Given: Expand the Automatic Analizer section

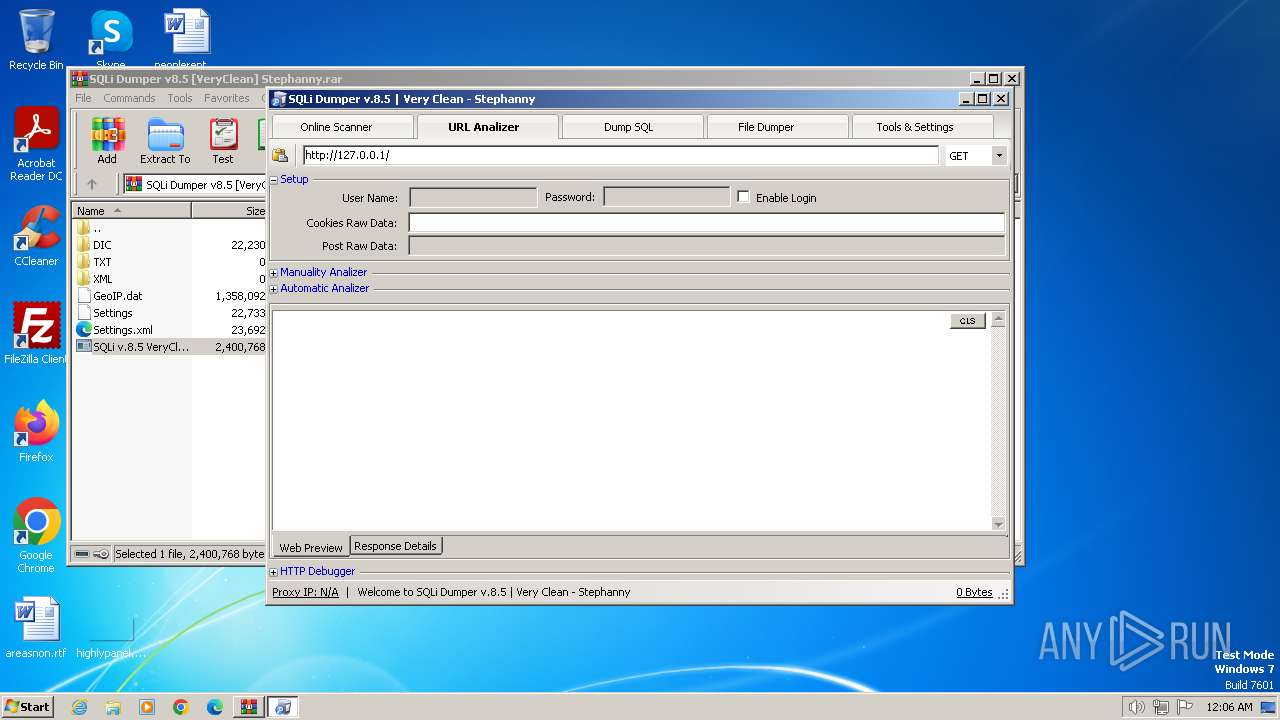Looking at the screenshot, I should point(274,288).
